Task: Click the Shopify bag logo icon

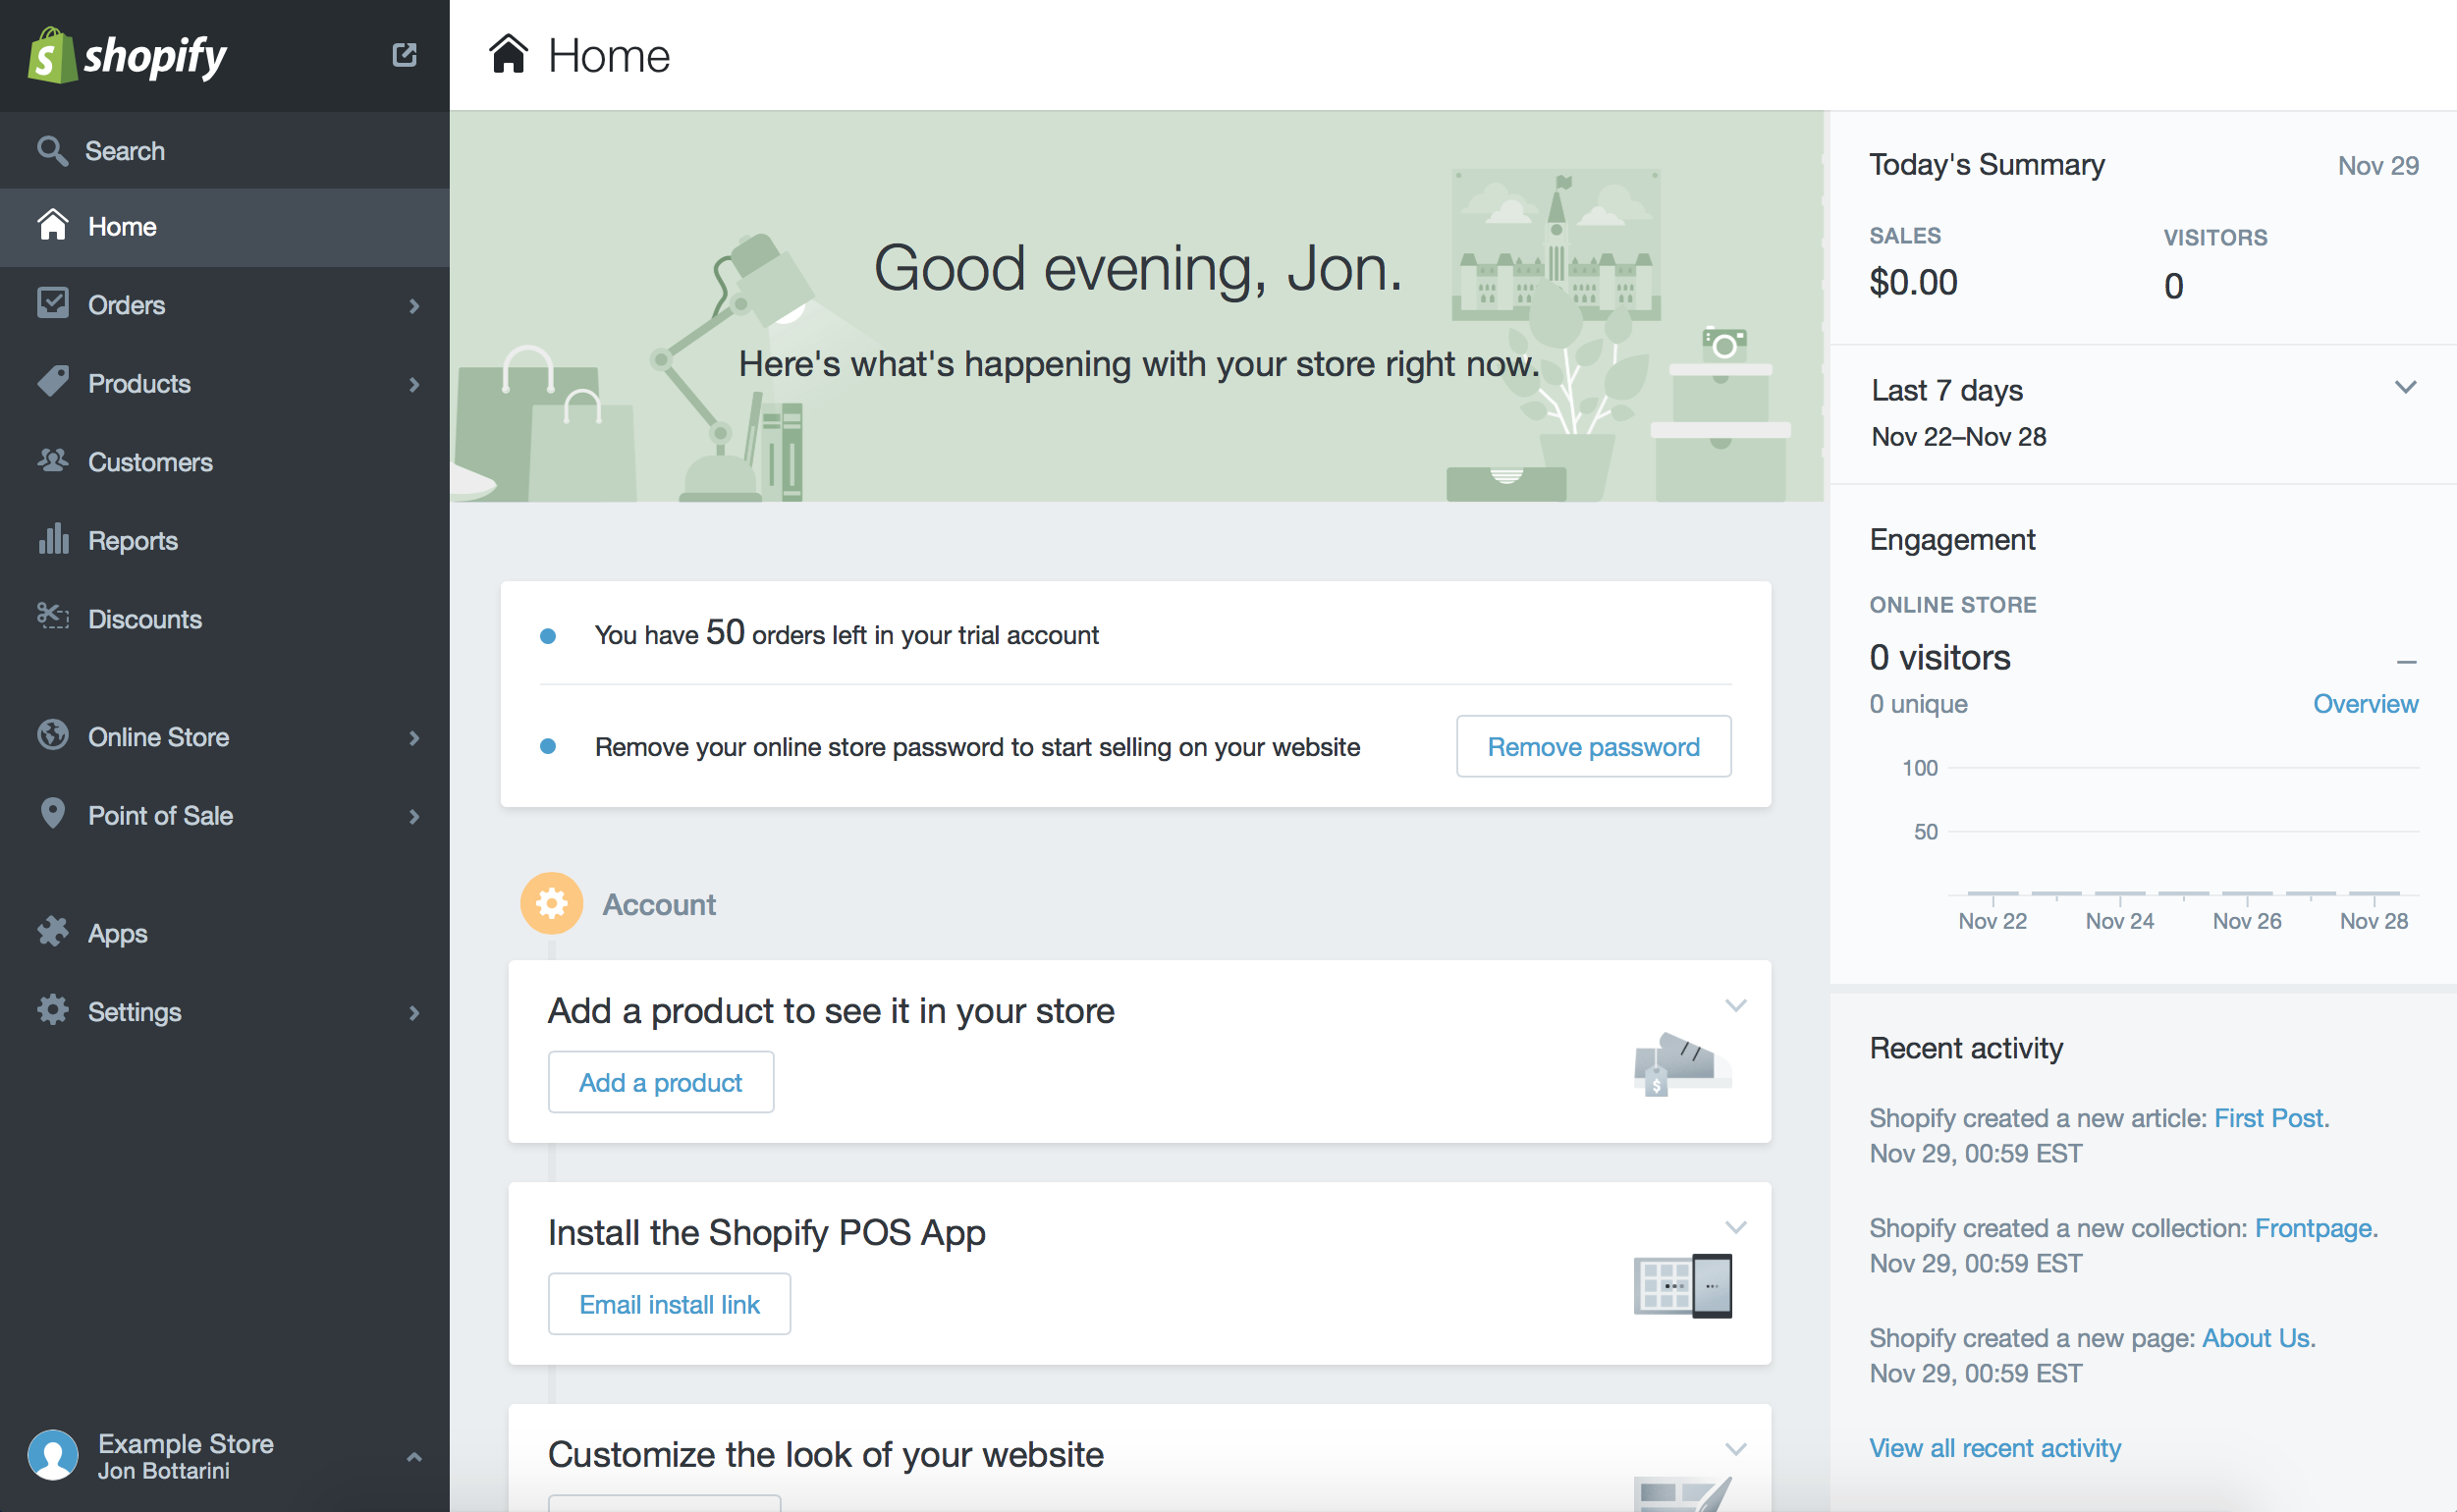Action: click(52, 55)
